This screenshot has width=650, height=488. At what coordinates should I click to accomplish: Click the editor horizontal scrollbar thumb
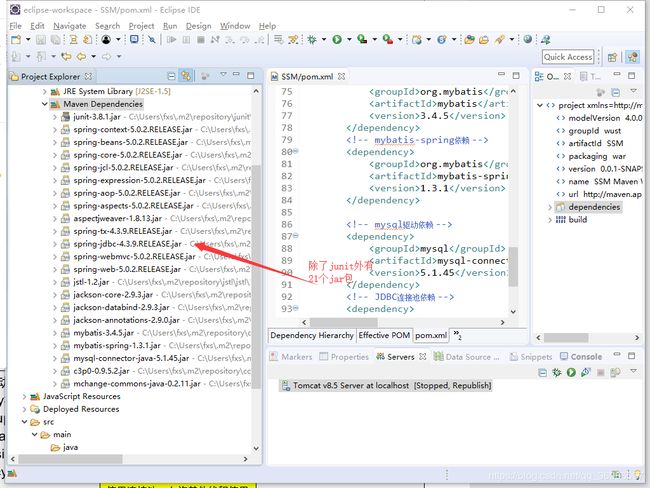[344, 322]
